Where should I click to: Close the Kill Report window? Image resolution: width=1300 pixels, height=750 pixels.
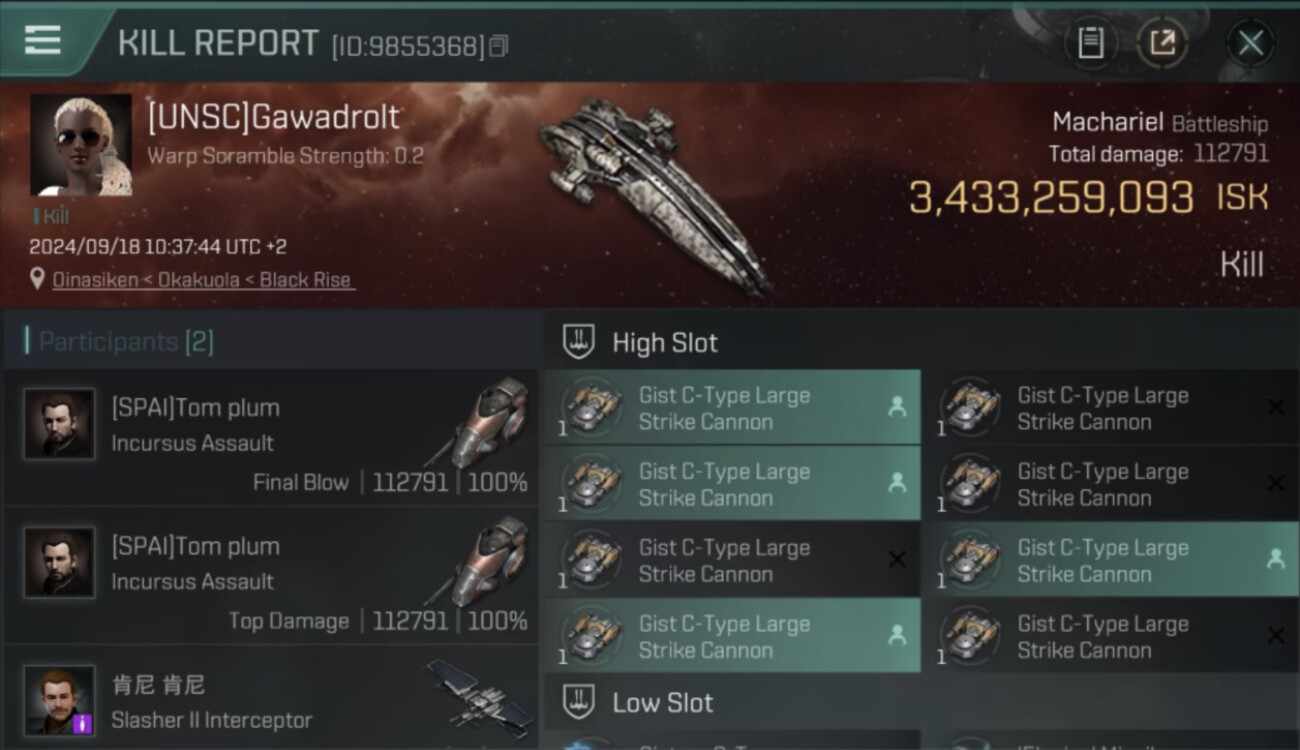1251,43
